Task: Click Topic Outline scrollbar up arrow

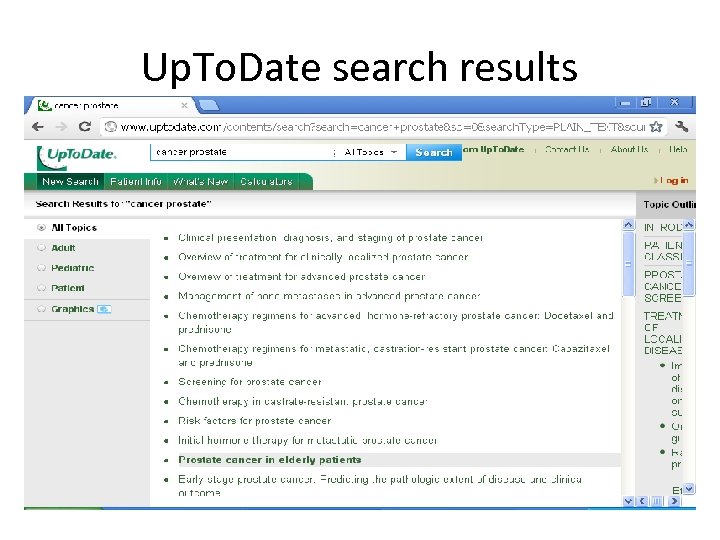Action: click(x=689, y=225)
